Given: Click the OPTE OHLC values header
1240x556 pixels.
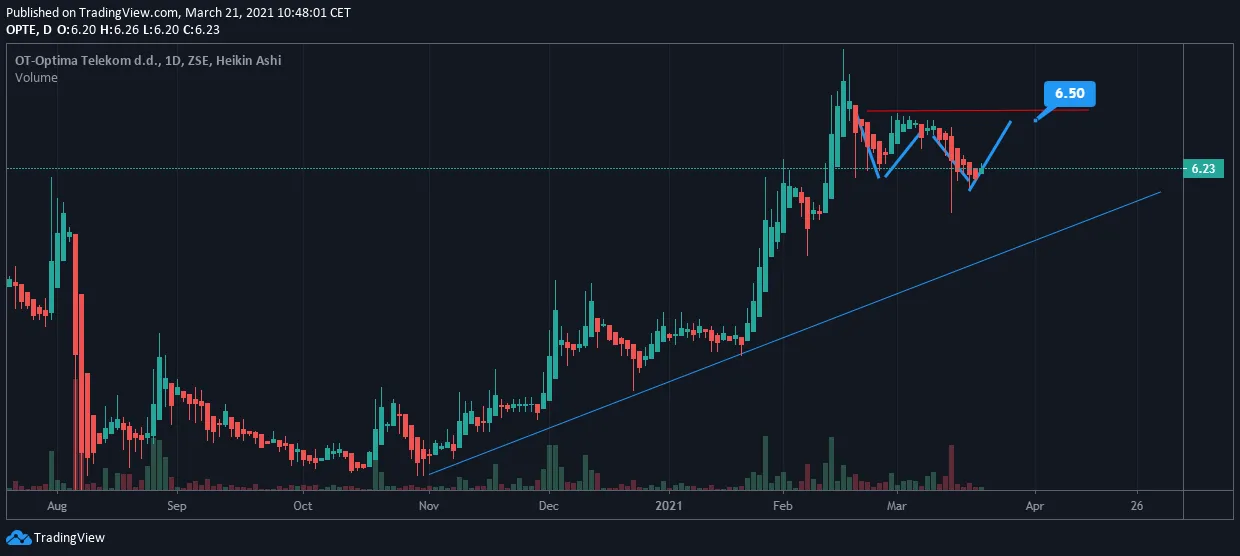Looking at the screenshot, I should tap(112, 30).
